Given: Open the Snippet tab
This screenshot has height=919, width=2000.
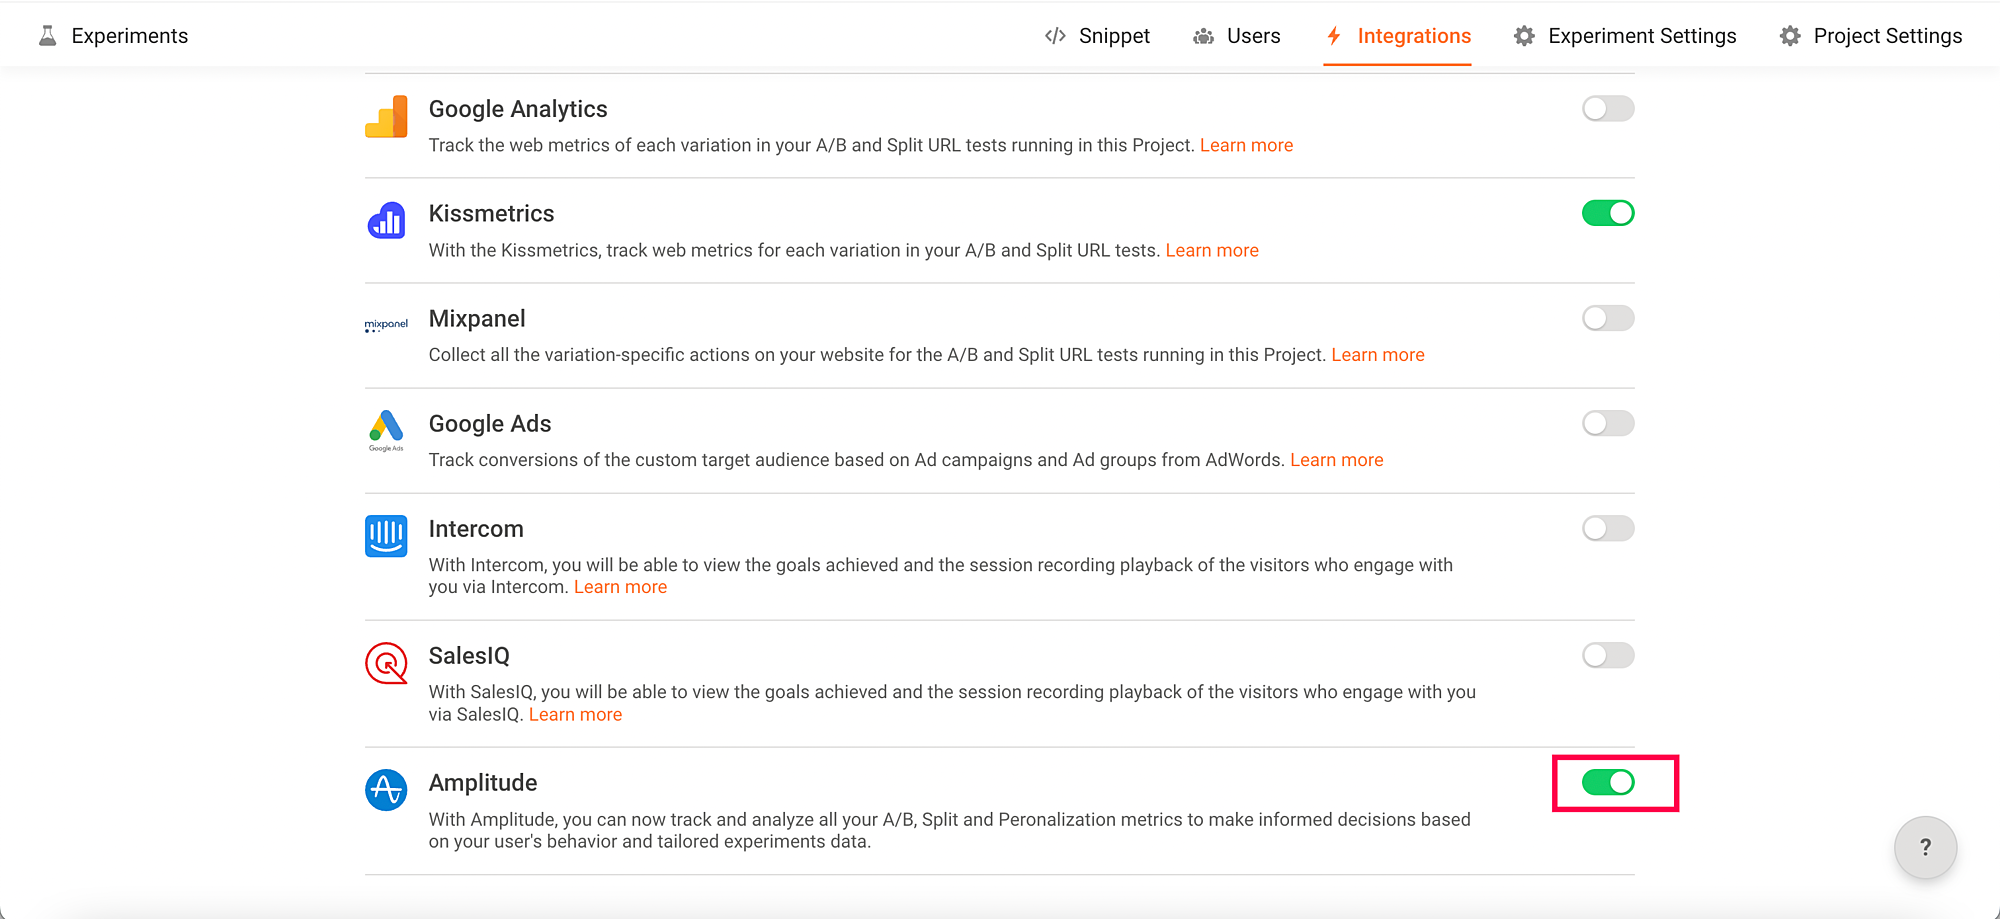Looking at the screenshot, I should 1098,36.
